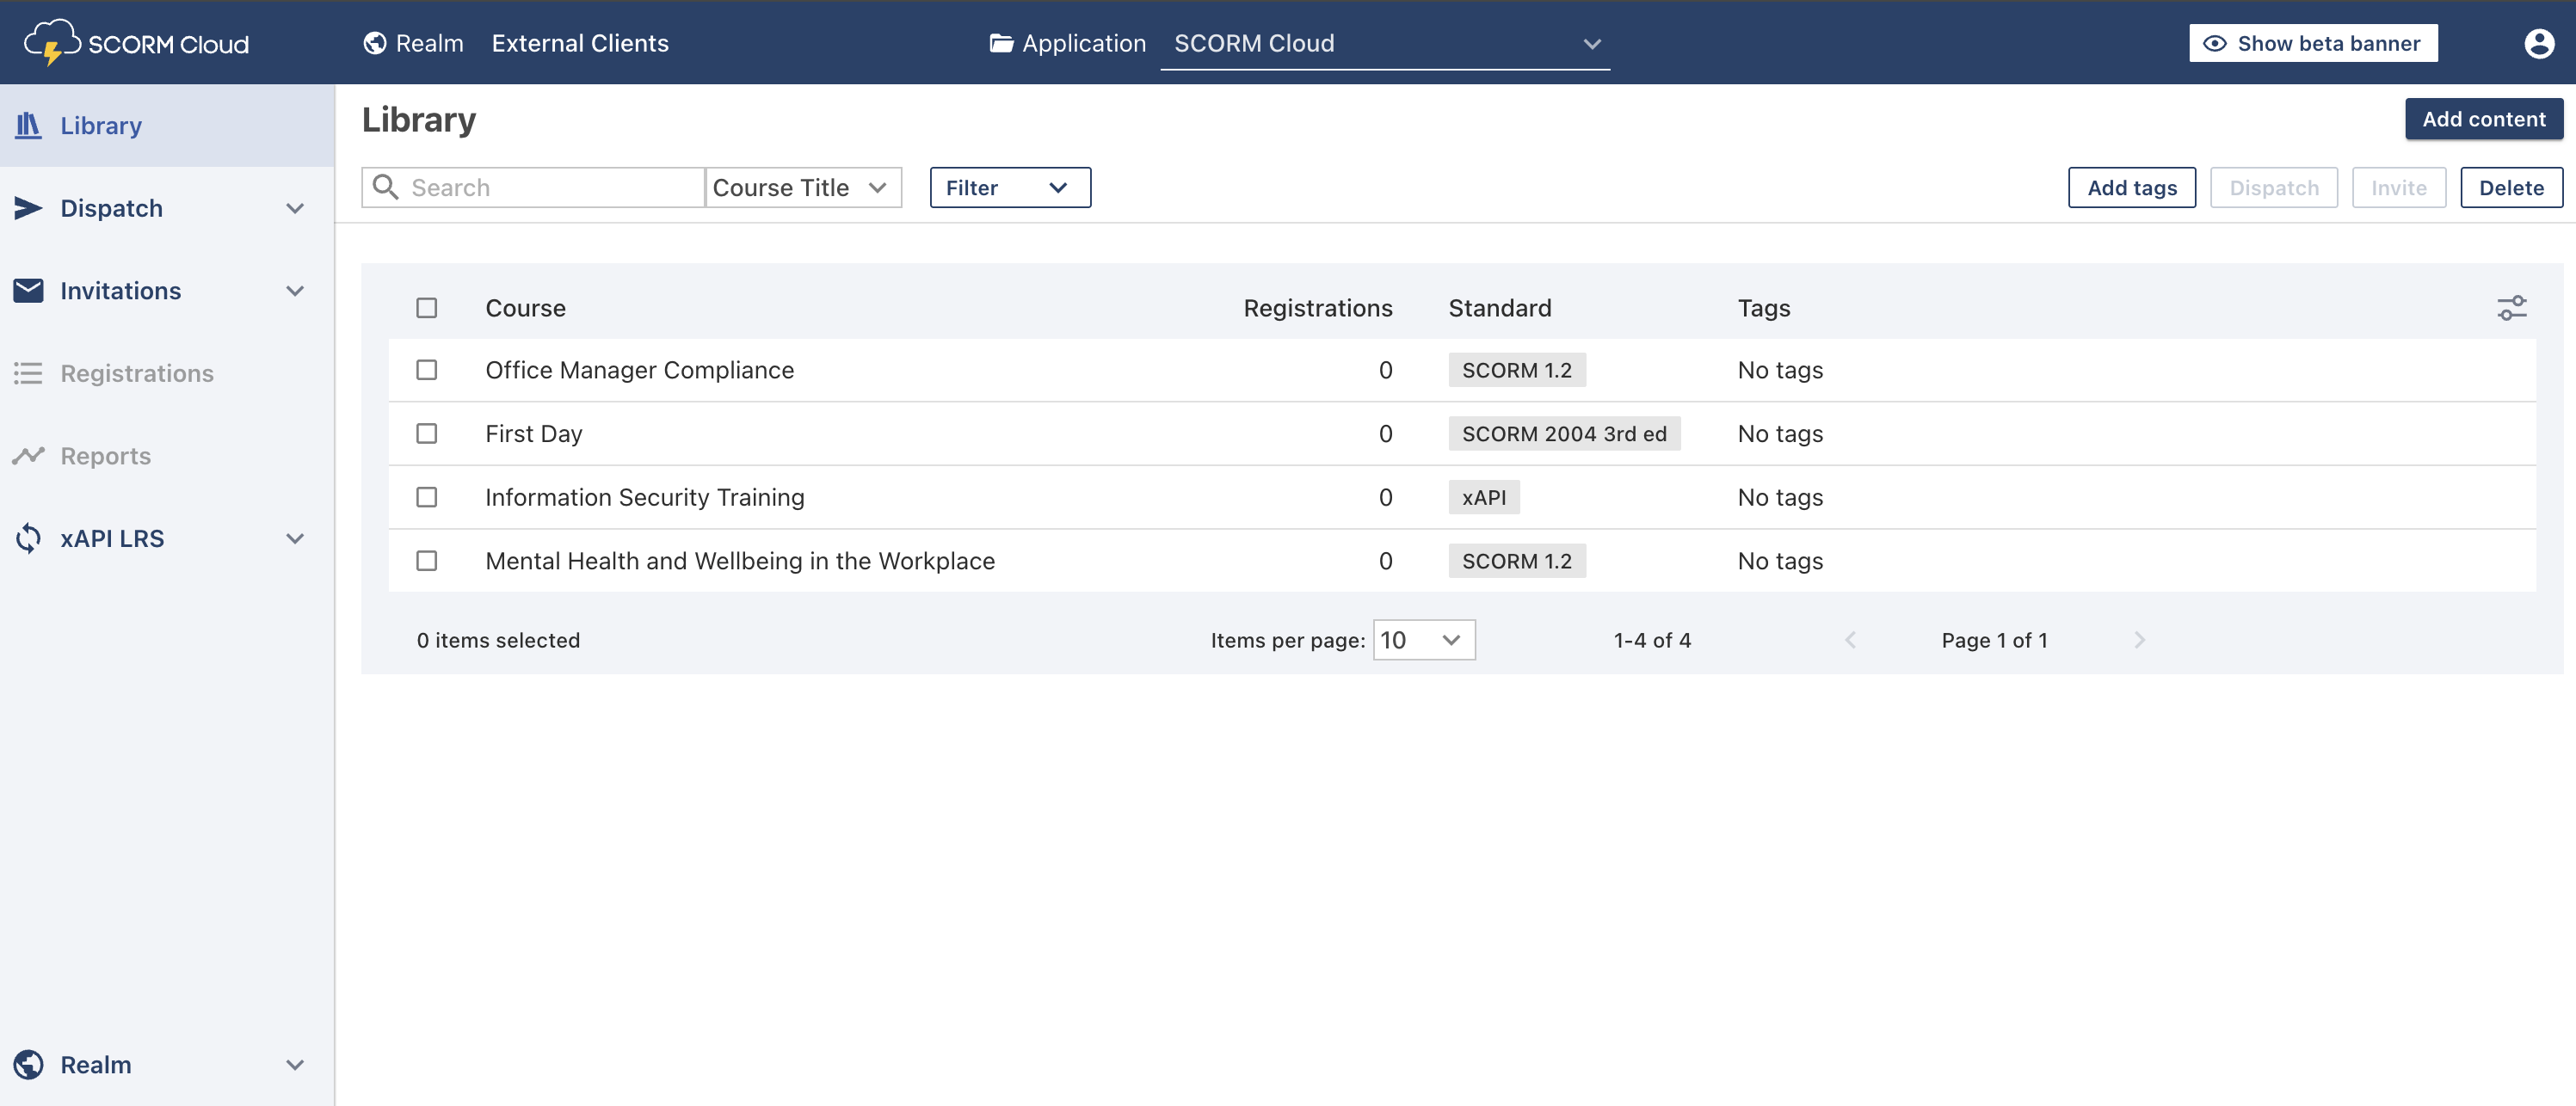Image resolution: width=2576 pixels, height=1106 pixels.
Task: Select the Reports chart icon
Action: pos(29,455)
